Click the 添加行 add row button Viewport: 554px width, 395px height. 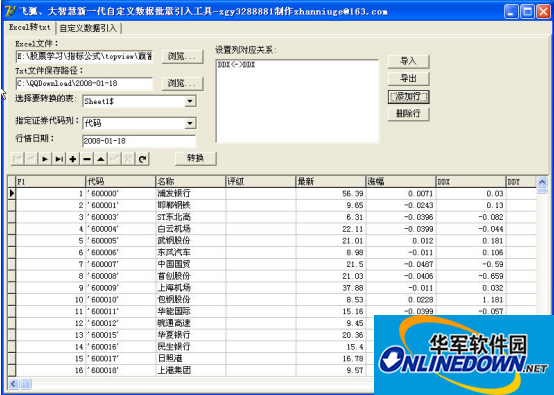(408, 96)
